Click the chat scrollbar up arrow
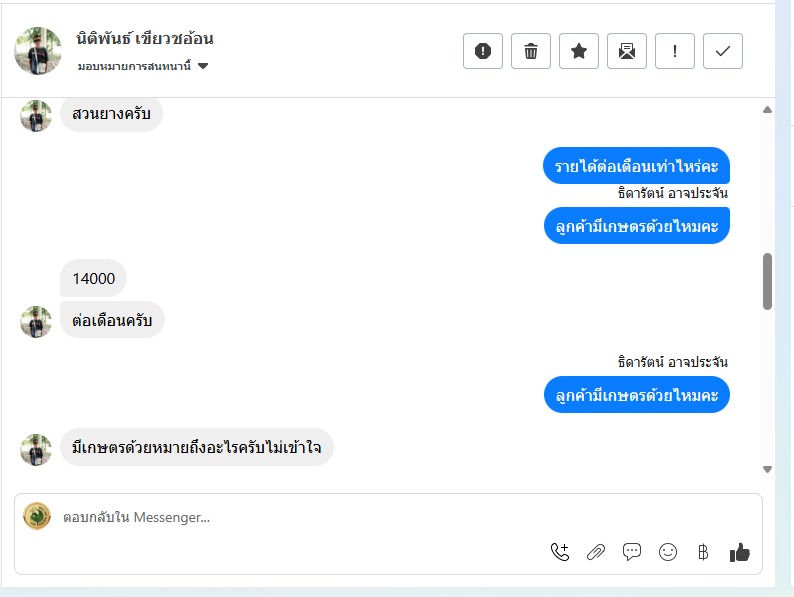This screenshot has width=794, height=597. (767, 109)
